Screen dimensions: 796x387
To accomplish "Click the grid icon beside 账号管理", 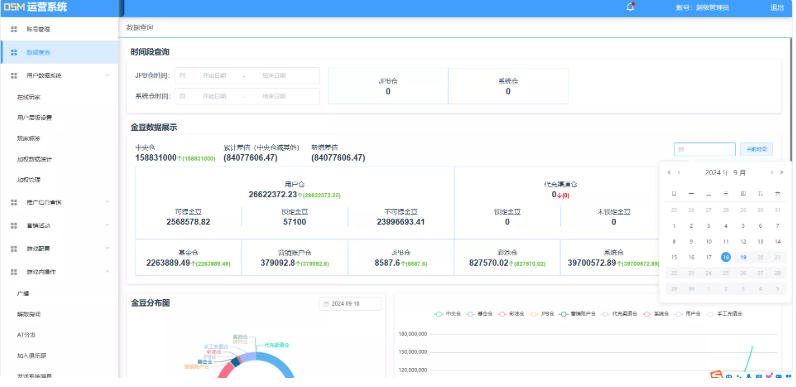I will 14,29.
